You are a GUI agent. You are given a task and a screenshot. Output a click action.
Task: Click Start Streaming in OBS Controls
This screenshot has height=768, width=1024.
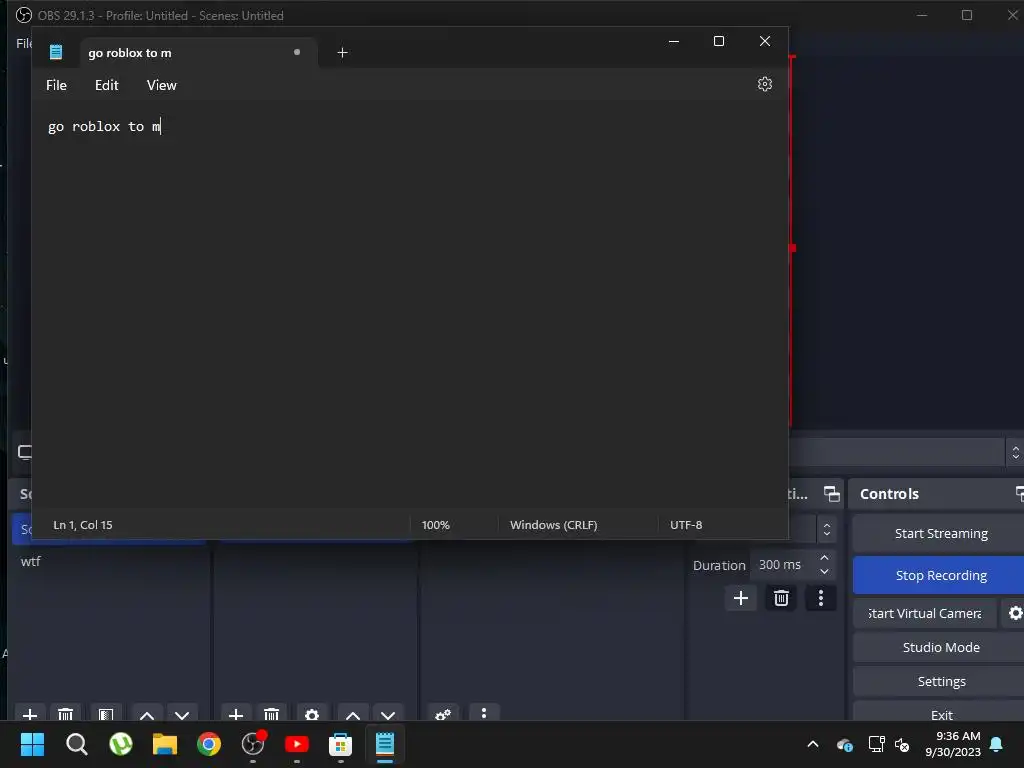pos(941,534)
